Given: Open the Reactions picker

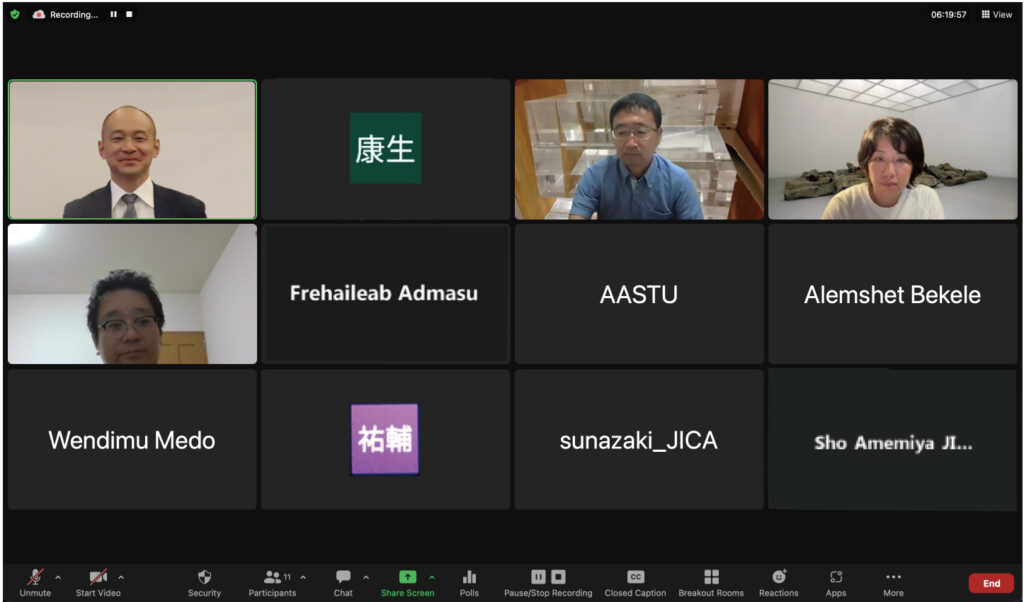Looking at the screenshot, I should pyautogui.click(x=779, y=578).
